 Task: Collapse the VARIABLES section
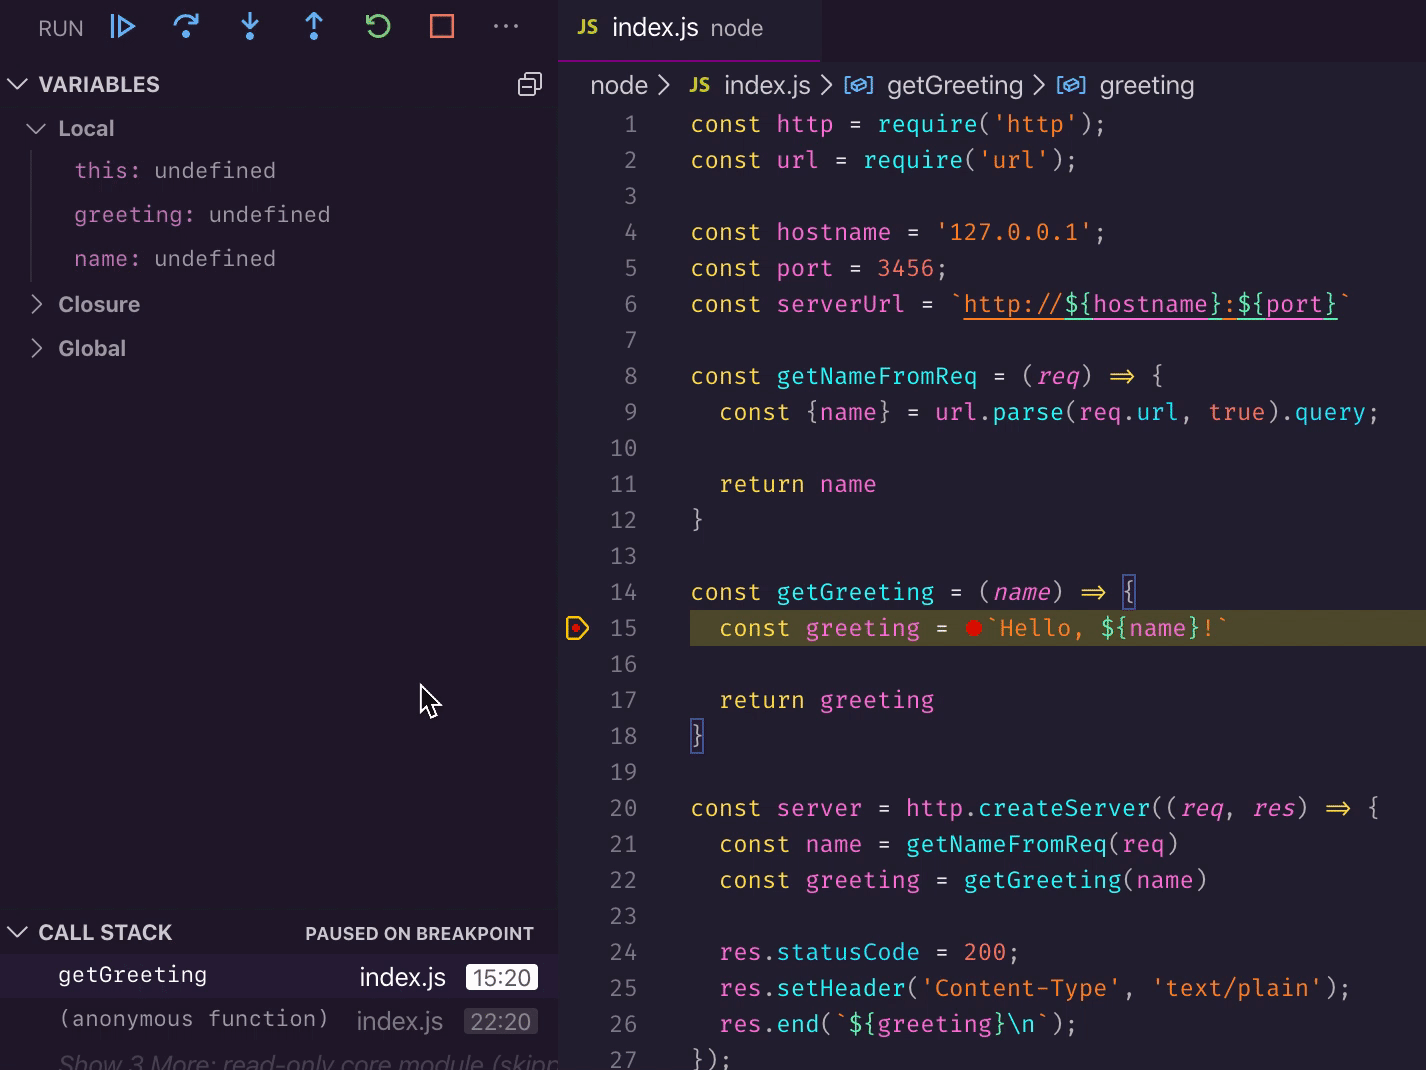tap(98, 85)
